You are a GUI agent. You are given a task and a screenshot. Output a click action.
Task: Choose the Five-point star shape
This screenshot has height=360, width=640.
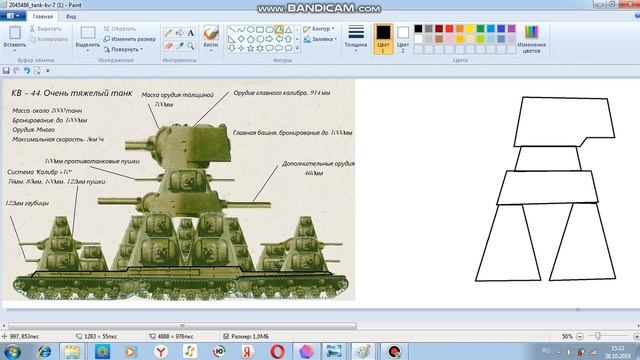(250, 48)
